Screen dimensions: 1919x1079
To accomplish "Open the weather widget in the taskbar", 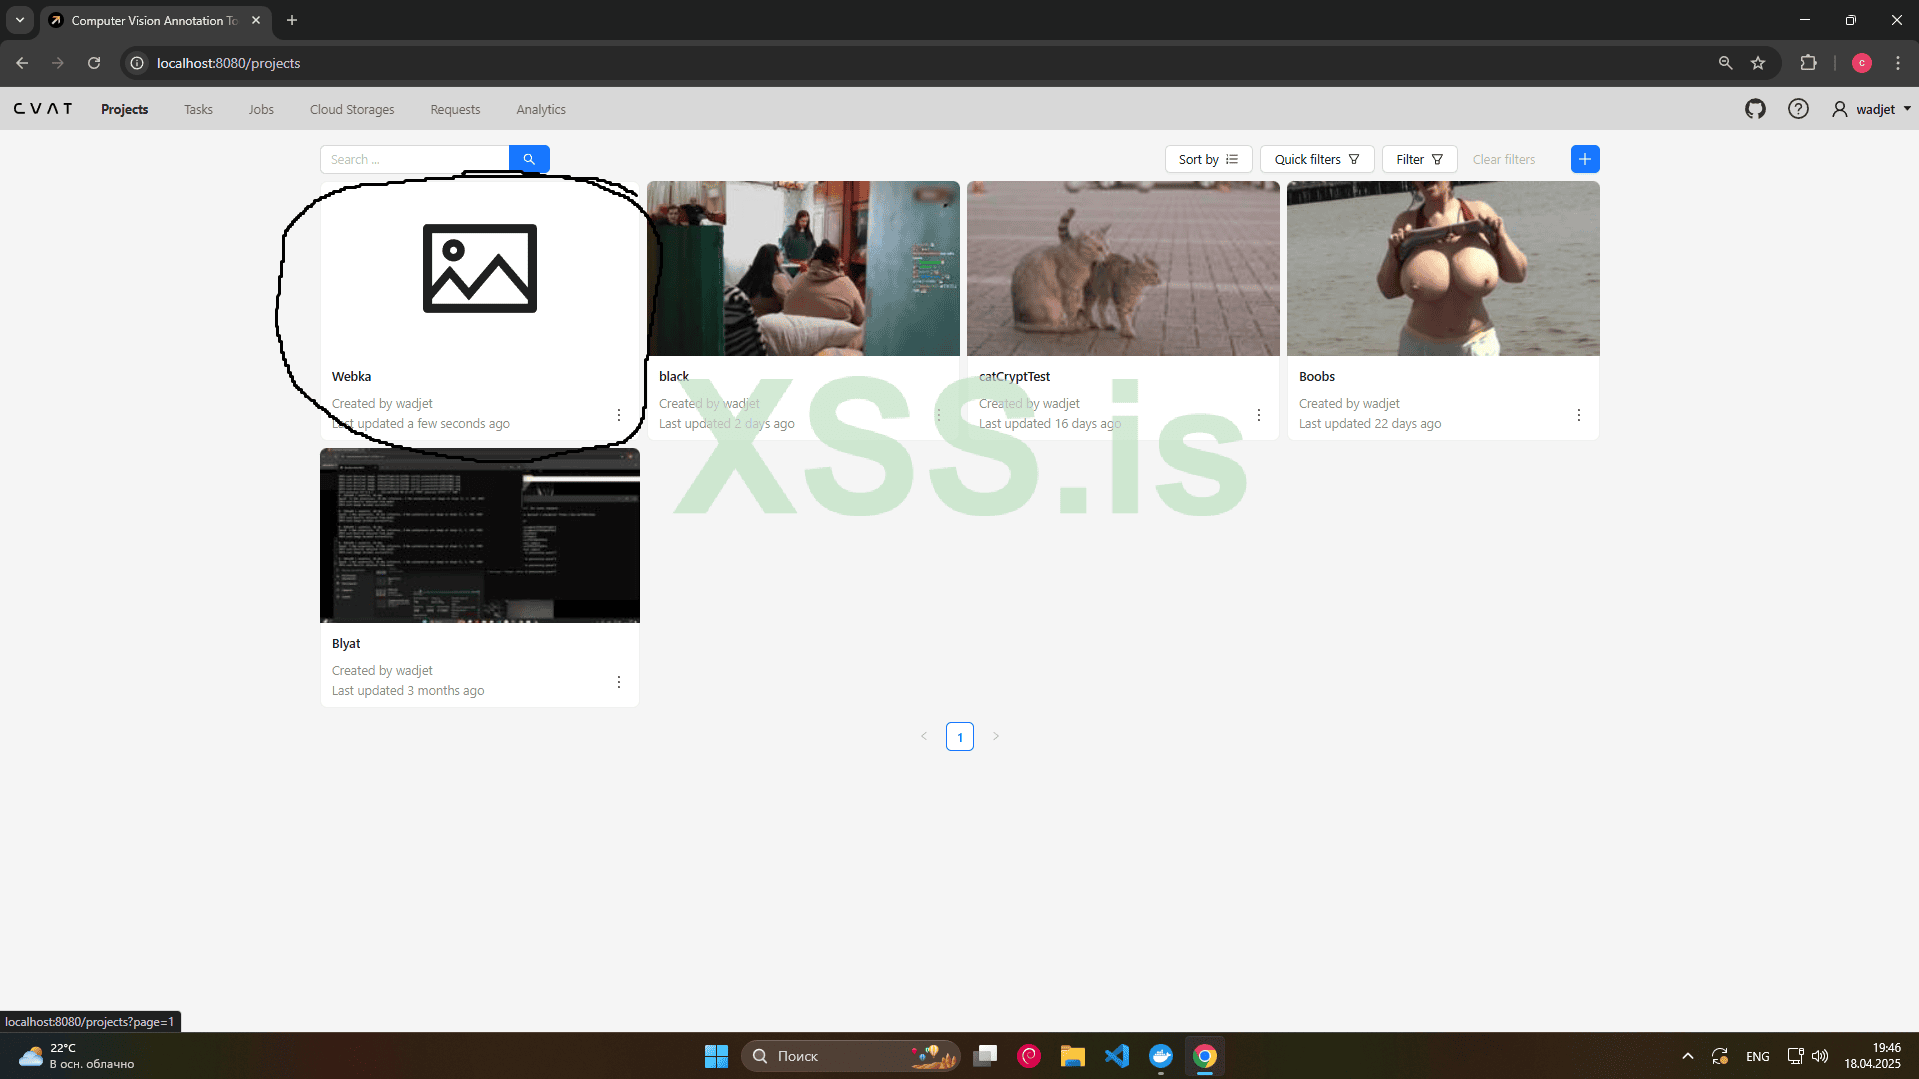I will coord(76,1056).
